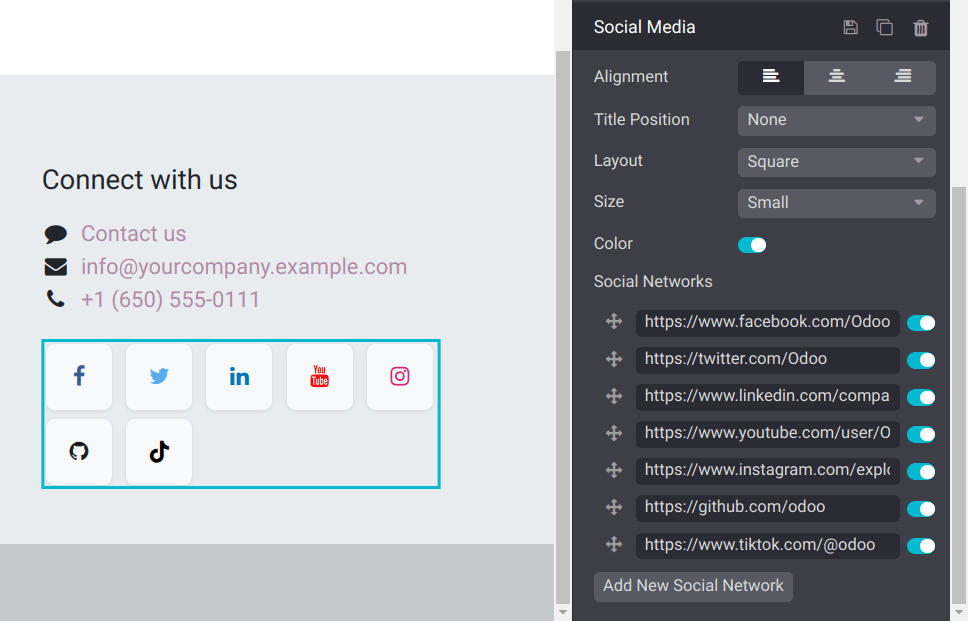The width and height of the screenshot is (968, 621).
Task: Open the Title Position dropdown
Action: pyautogui.click(x=836, y=120)
